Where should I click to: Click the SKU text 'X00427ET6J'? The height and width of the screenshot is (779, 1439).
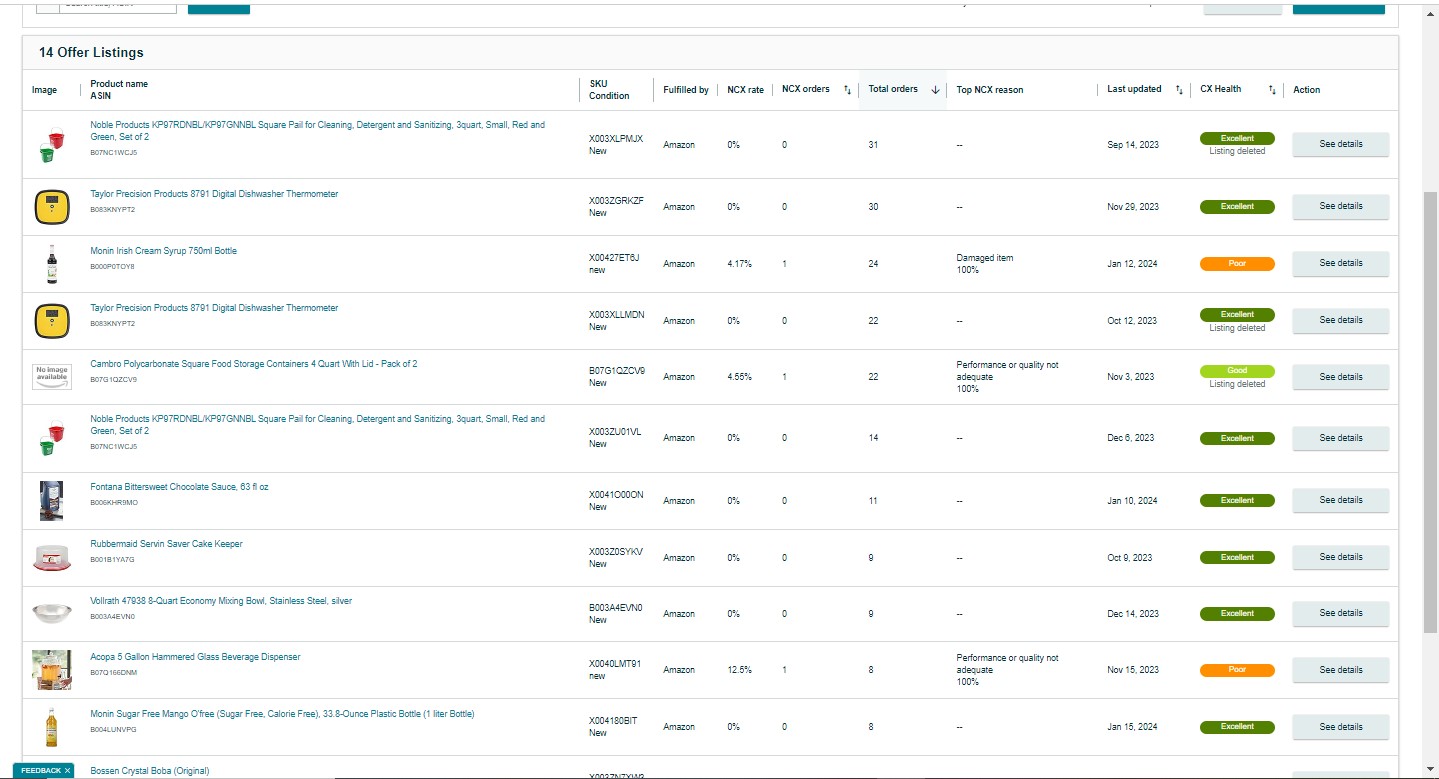point(614,258)
